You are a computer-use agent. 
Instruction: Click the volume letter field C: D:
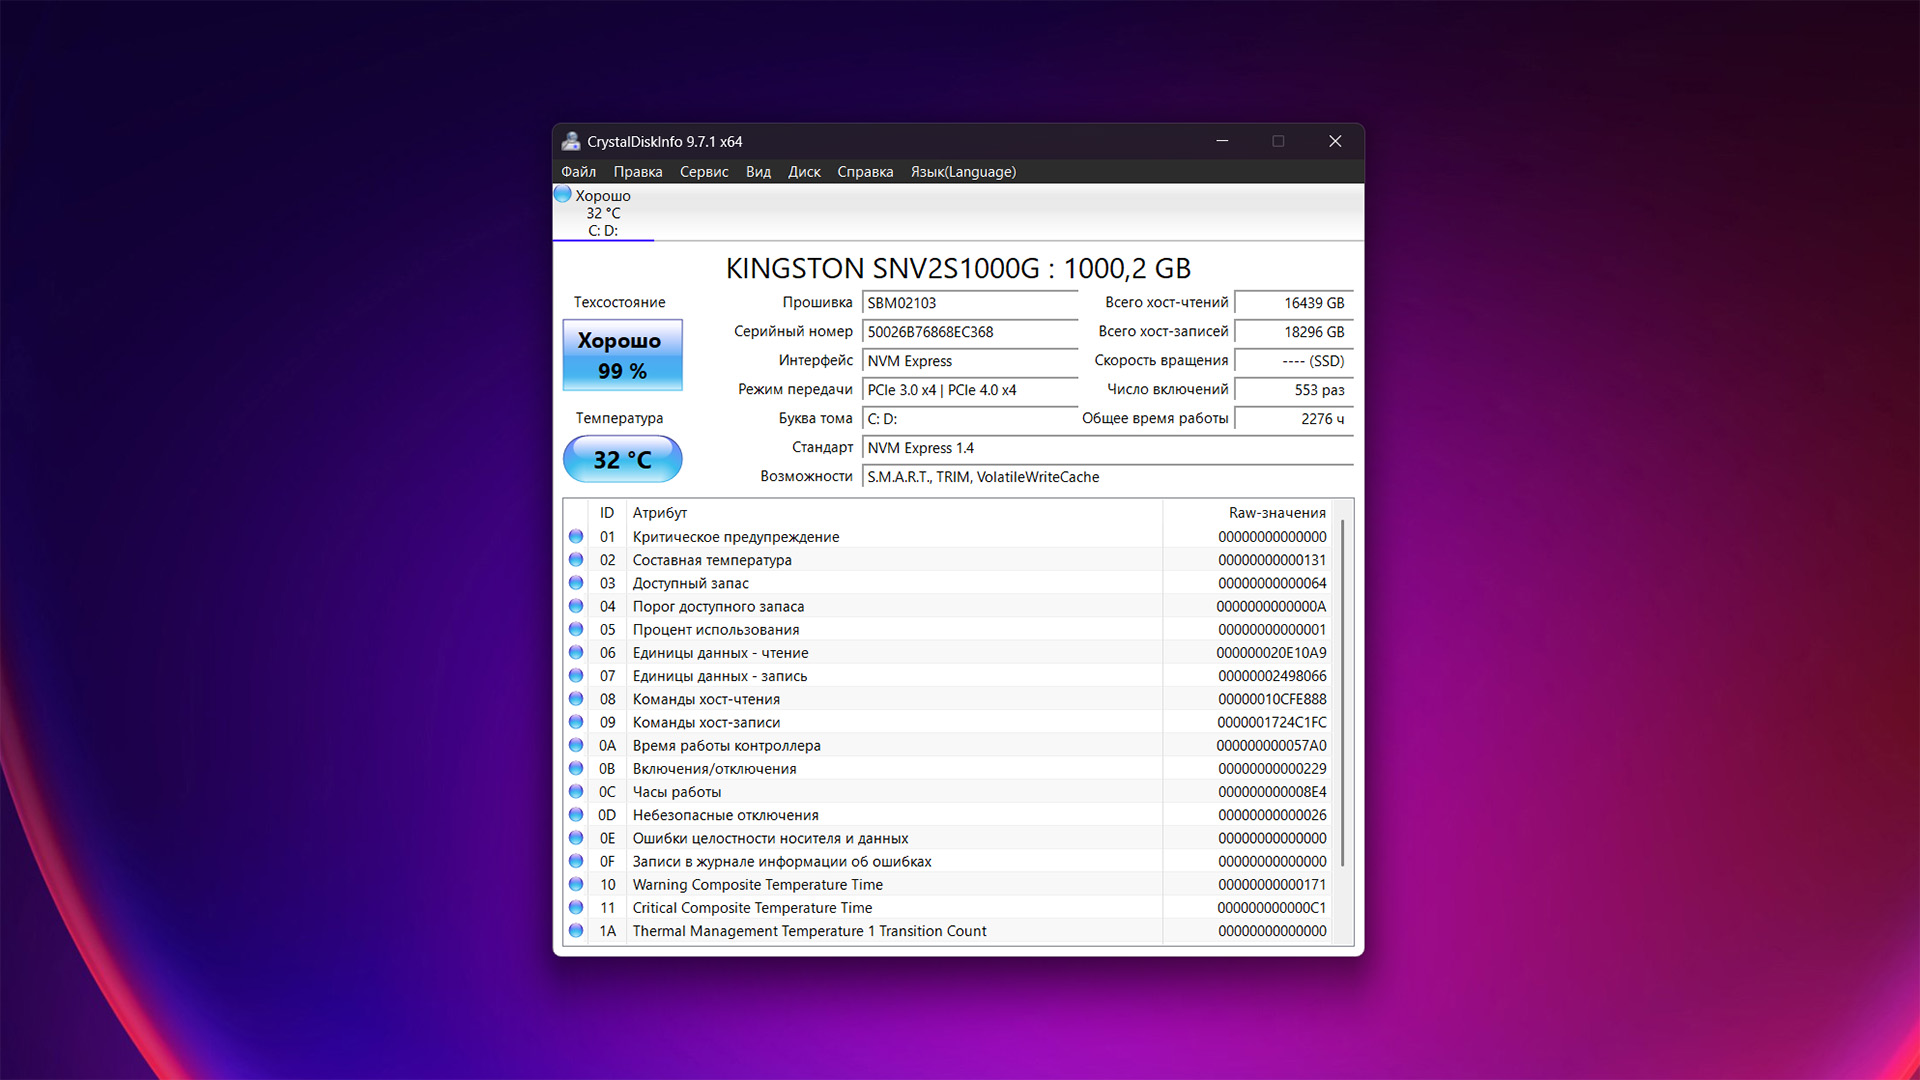[x=970, y=419]
